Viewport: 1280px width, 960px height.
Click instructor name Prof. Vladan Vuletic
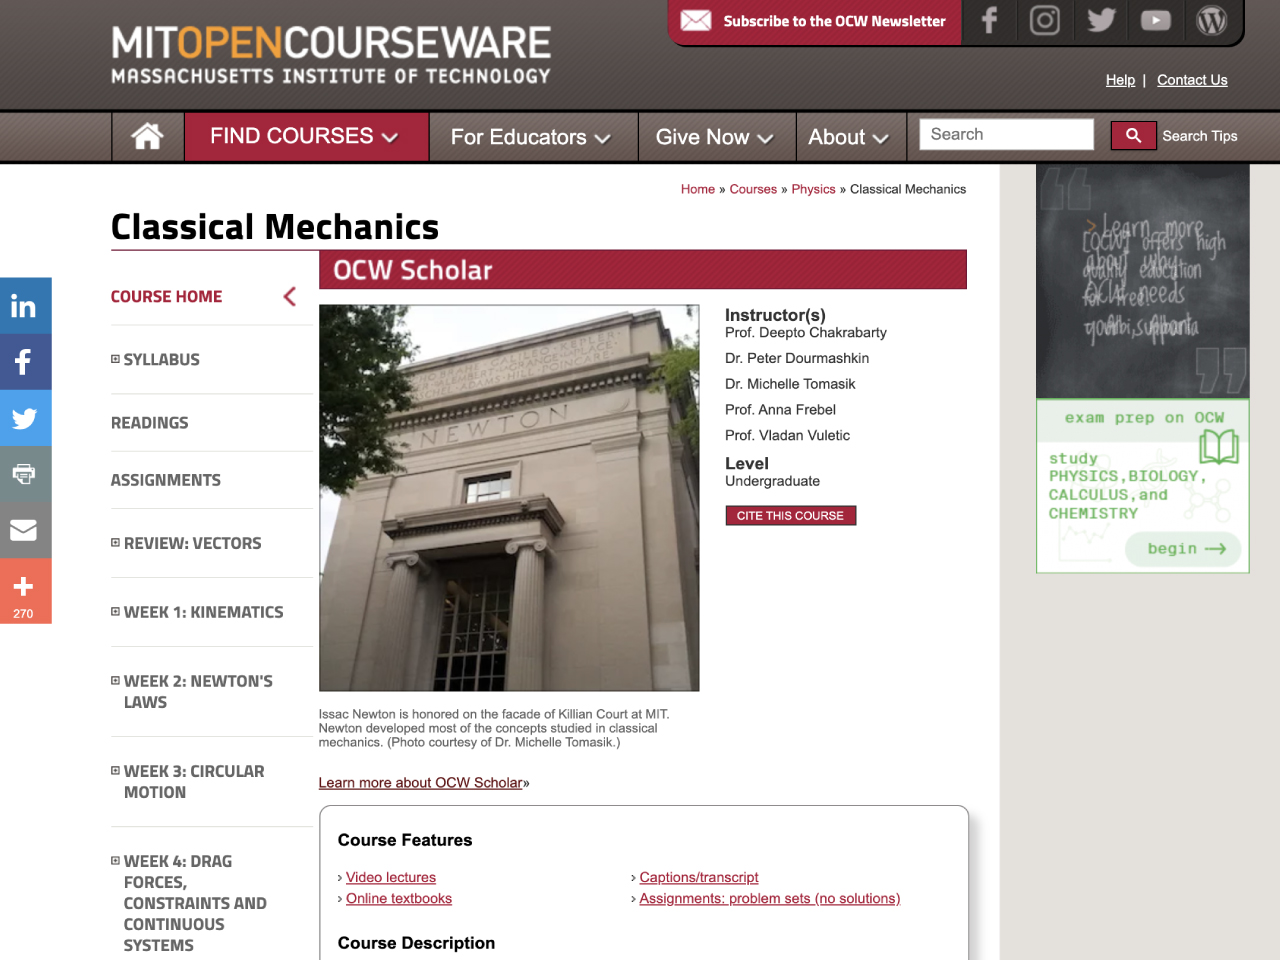coord(788,436)
